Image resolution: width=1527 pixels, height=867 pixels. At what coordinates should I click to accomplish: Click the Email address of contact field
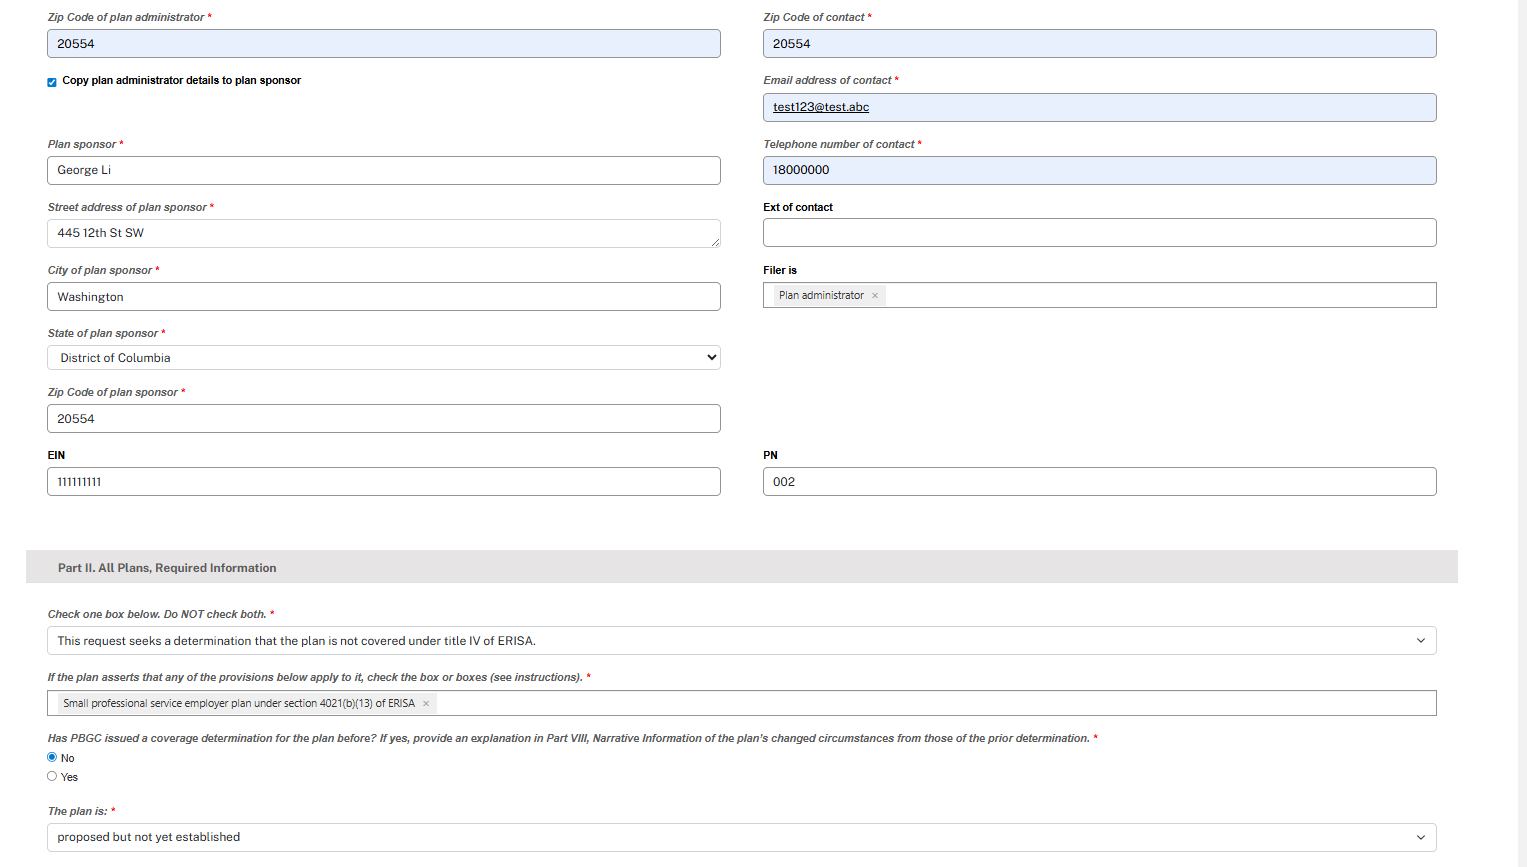(x=1099, y=108)
